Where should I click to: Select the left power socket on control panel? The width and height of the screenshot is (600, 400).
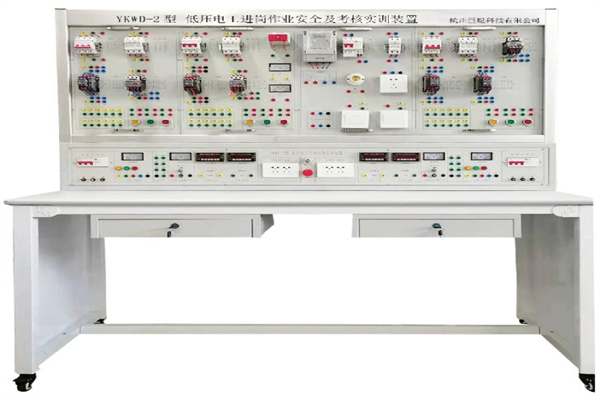pos(280,169)
